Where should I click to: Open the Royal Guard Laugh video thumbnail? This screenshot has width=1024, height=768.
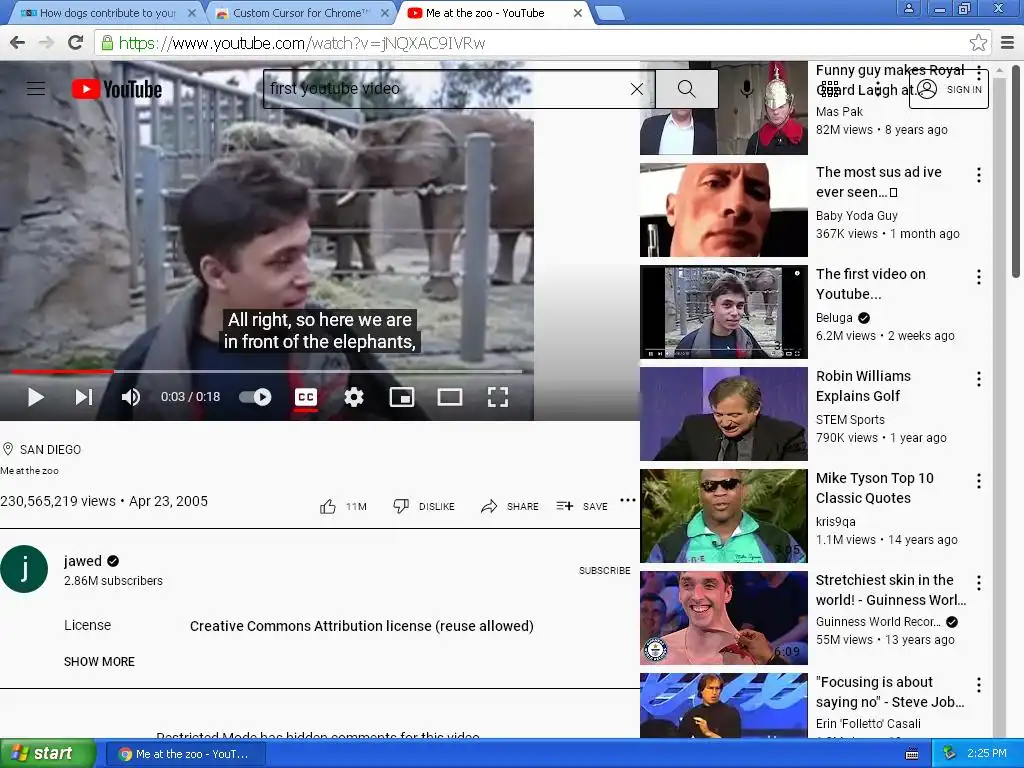pyautogui.click(x=724, y=108)
